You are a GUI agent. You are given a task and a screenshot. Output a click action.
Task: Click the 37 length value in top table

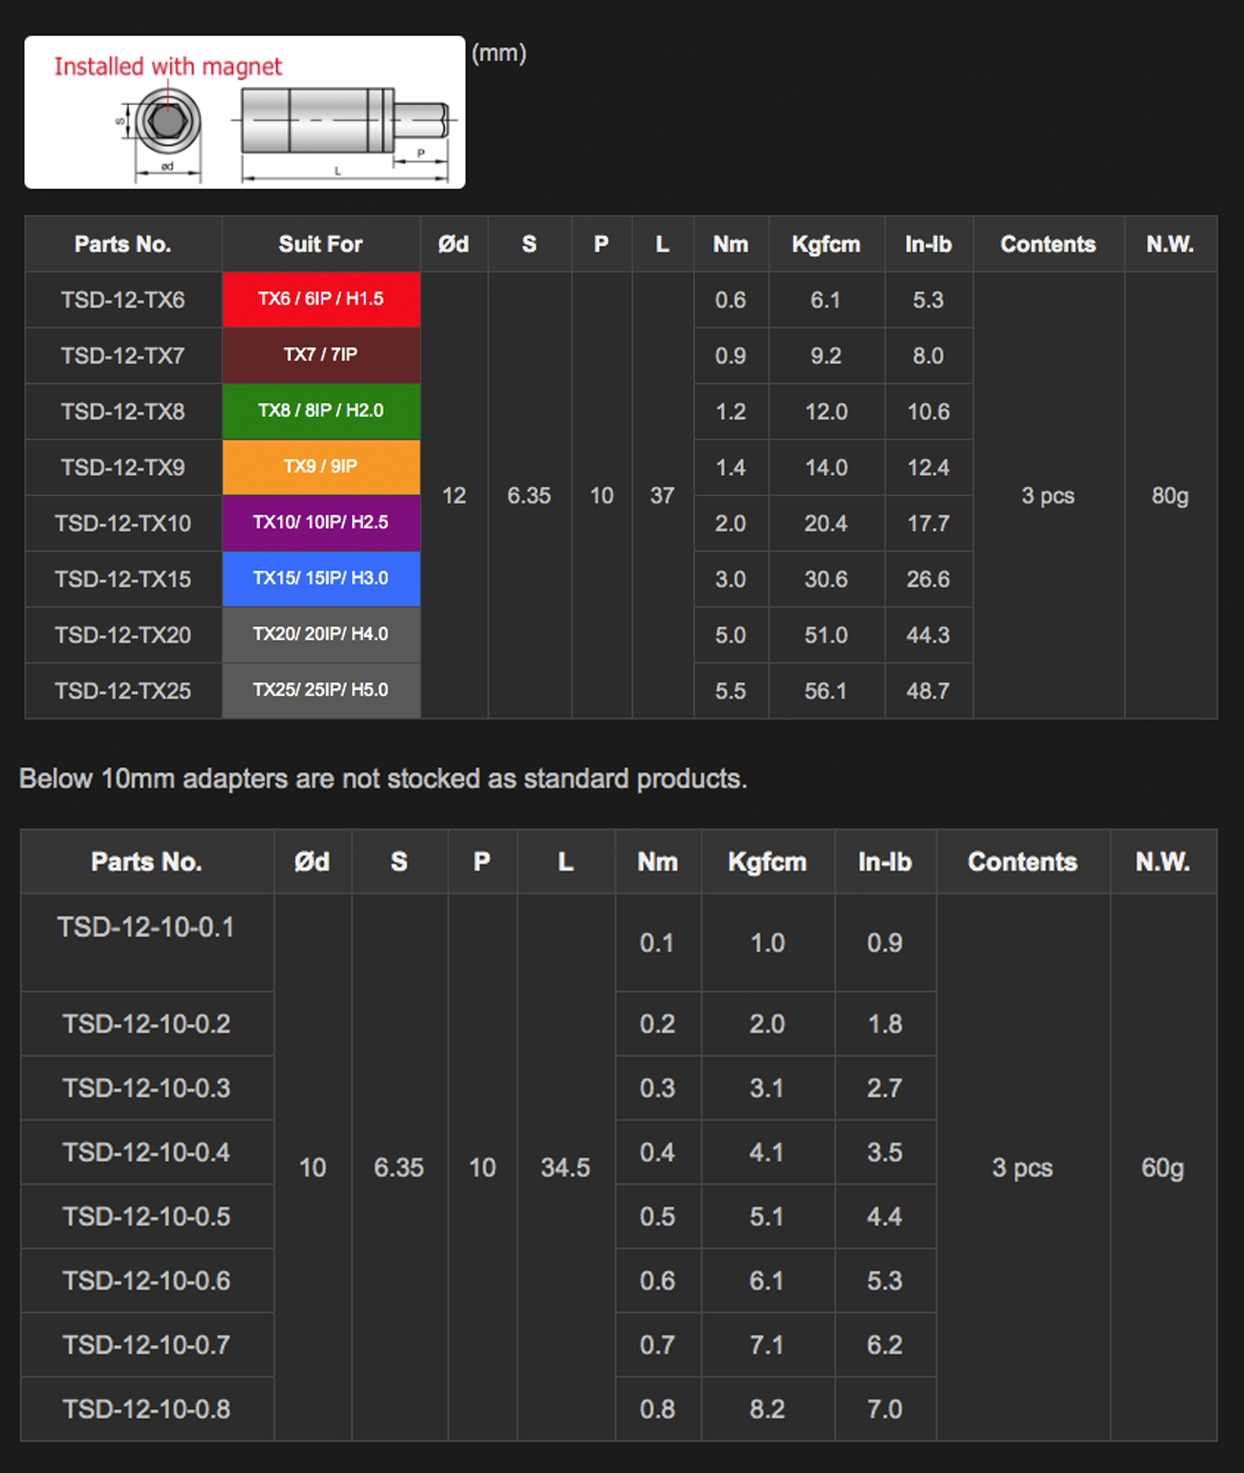tap(662, 496)
